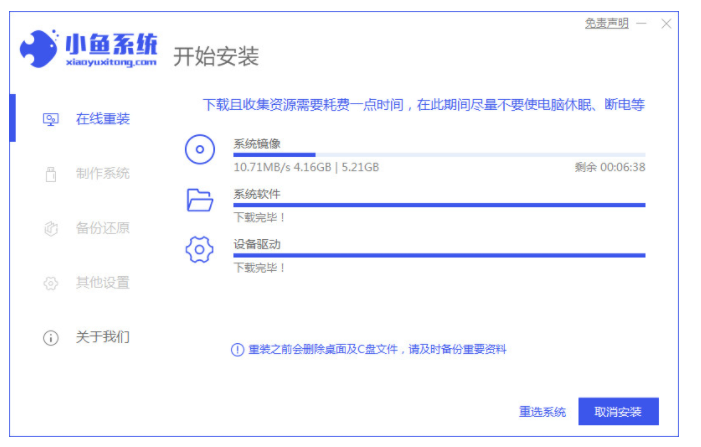Click the 系统镜像 download progress bar
Viewport: 701px width, 447px height.
[x=439, y=155]
